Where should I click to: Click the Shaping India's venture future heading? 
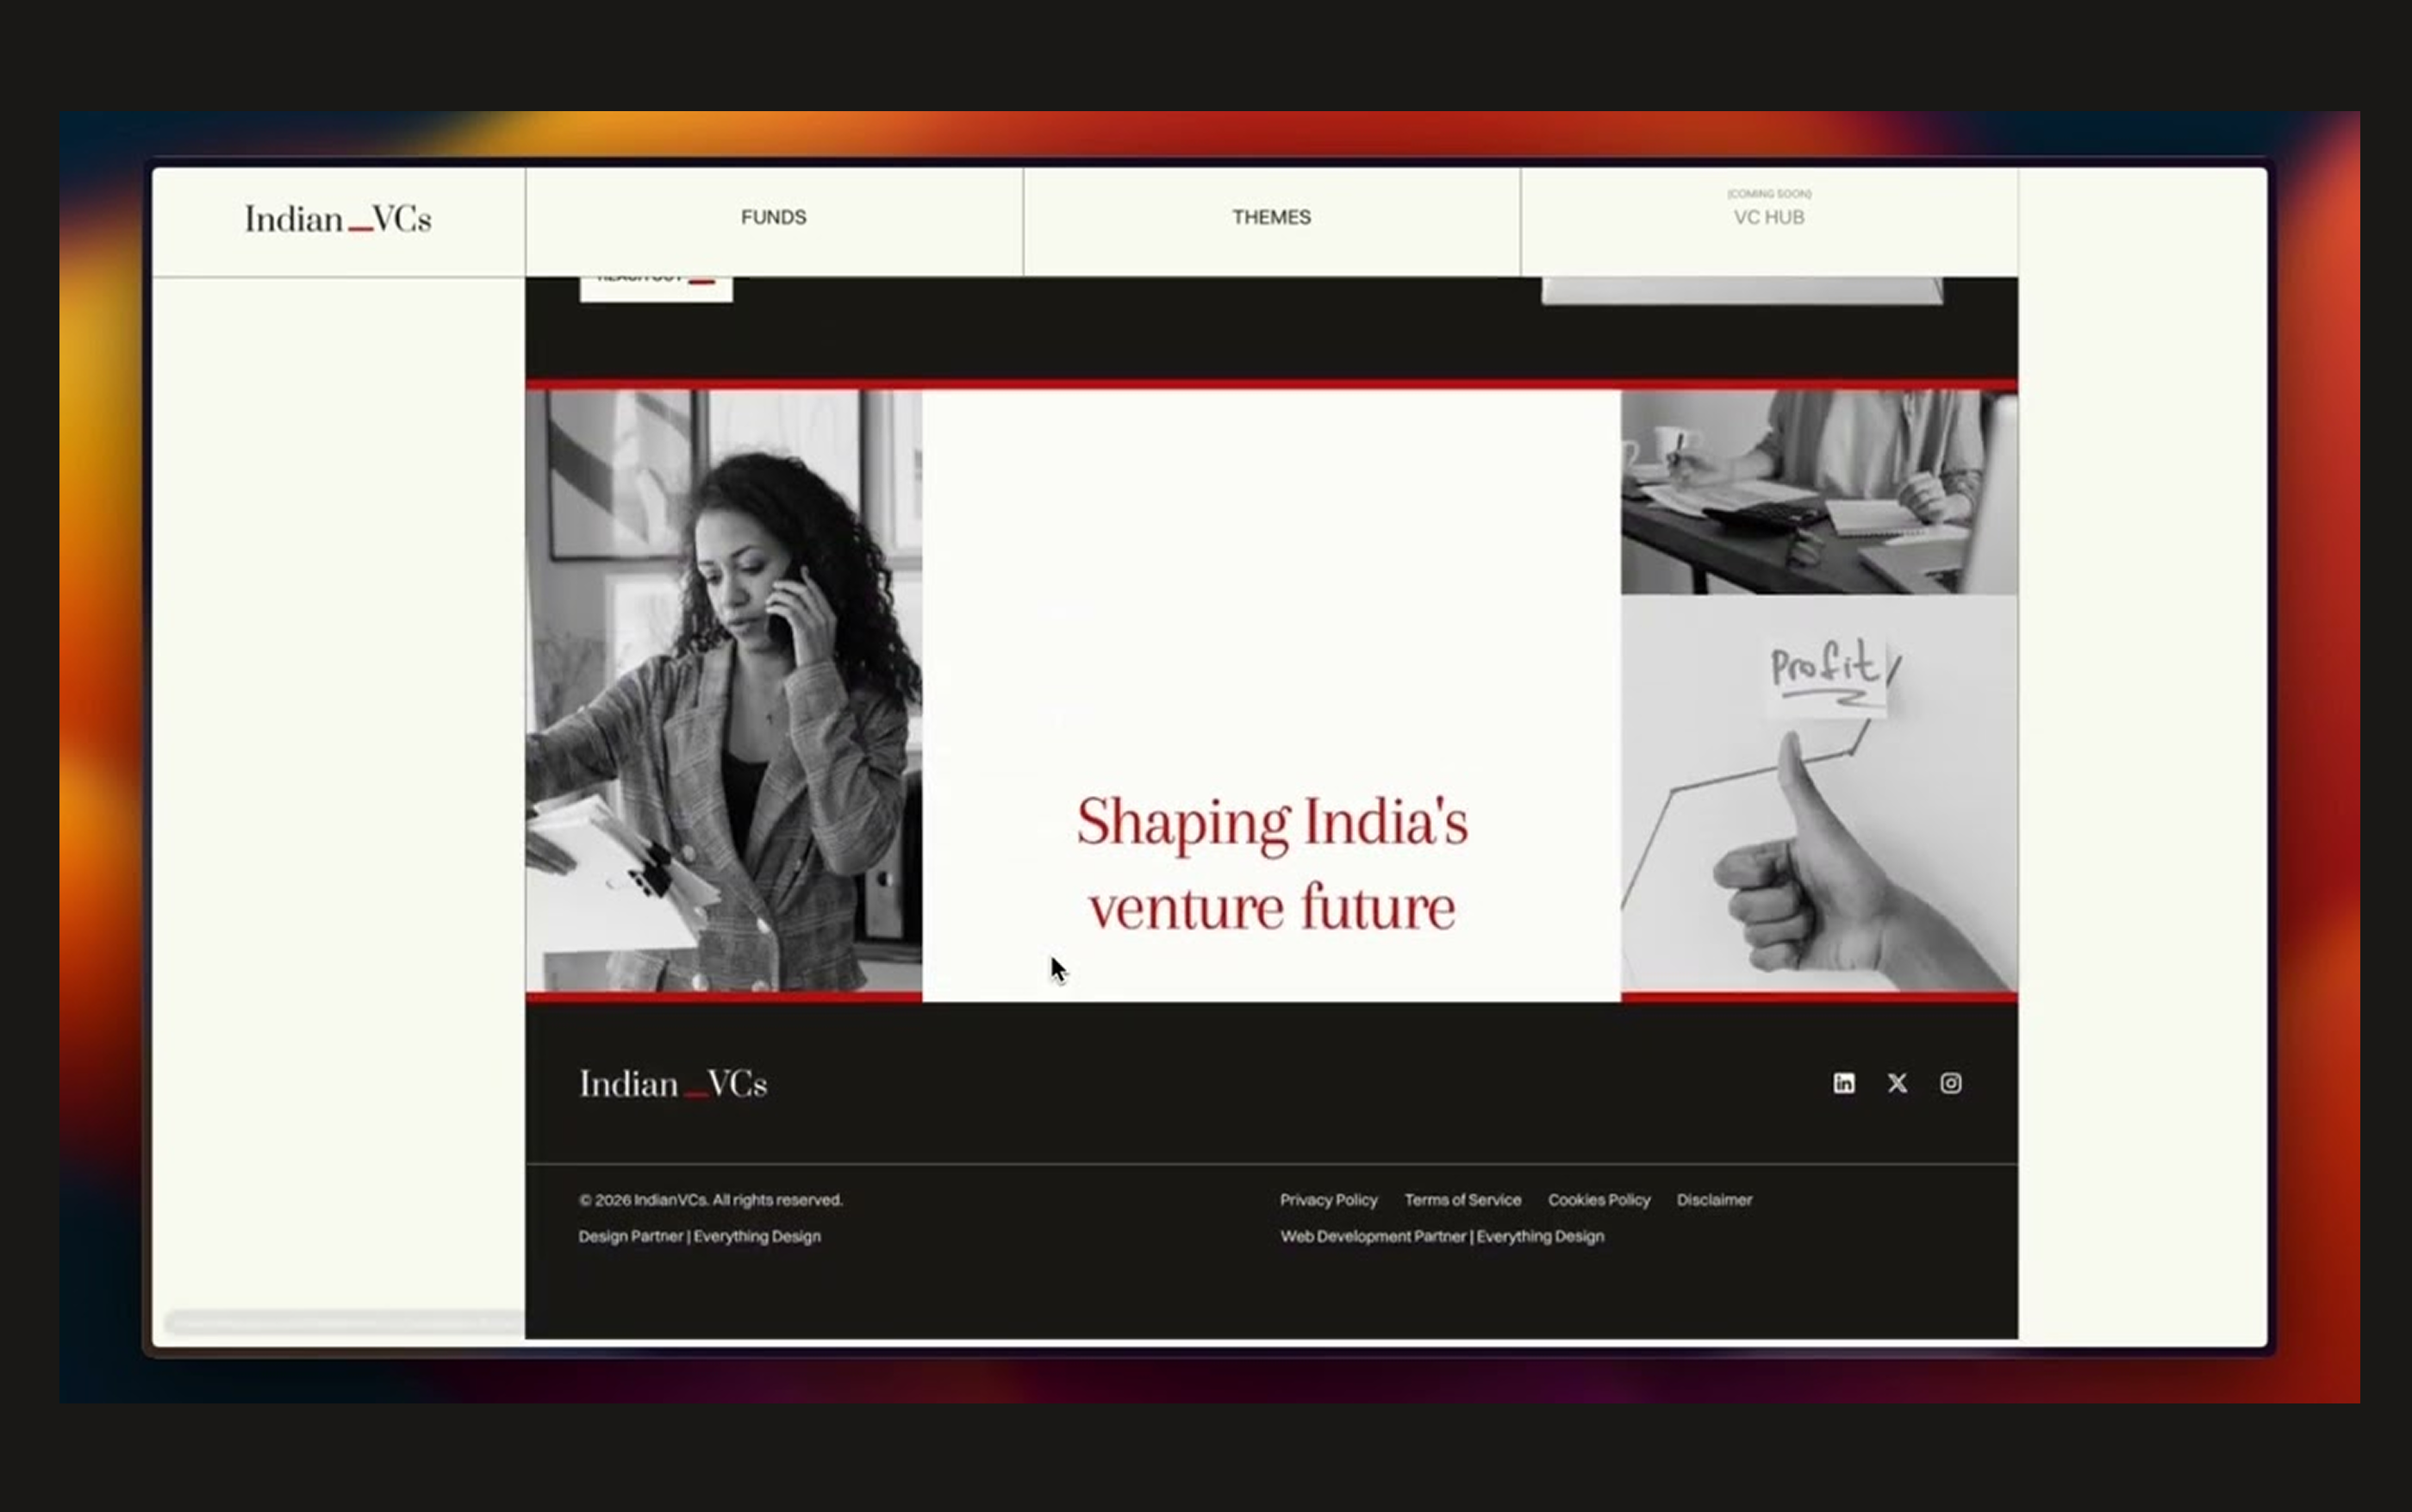point(1271,865)
